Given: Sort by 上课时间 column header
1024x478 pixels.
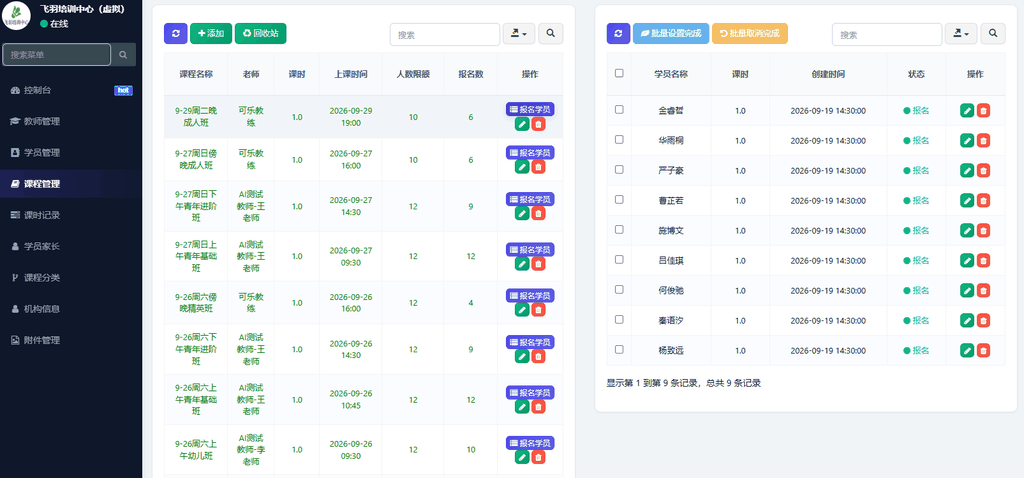Looking at the screenshot, I should click(351, 74).
